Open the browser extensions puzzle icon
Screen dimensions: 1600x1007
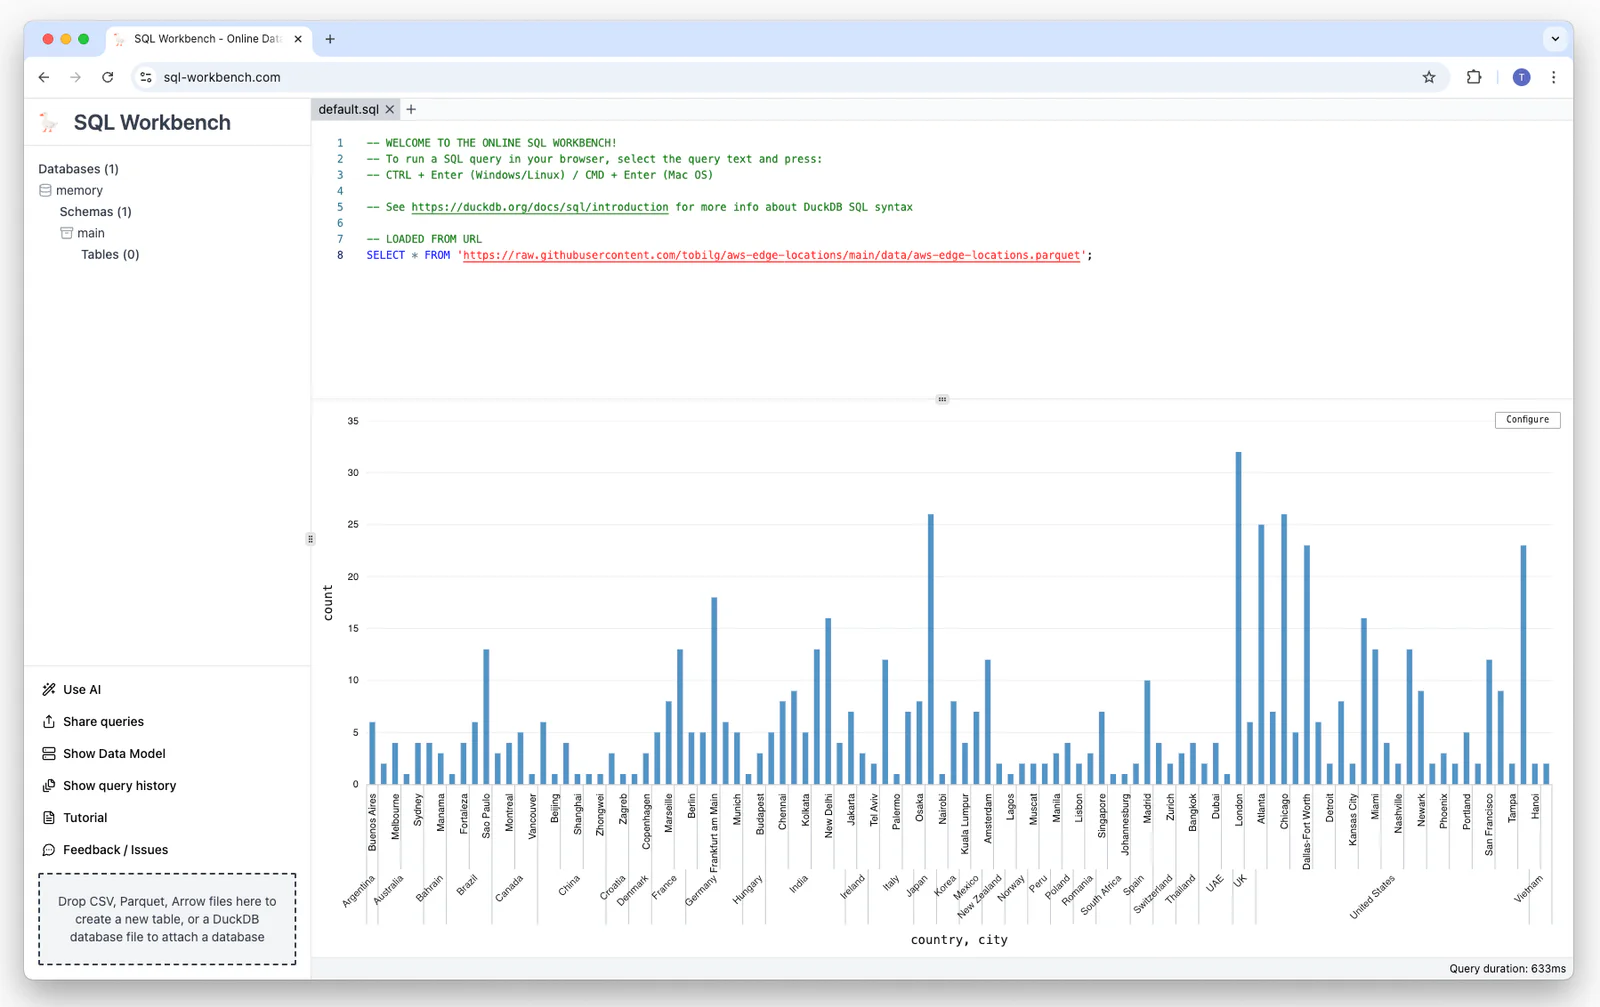tap(1474, 77)
